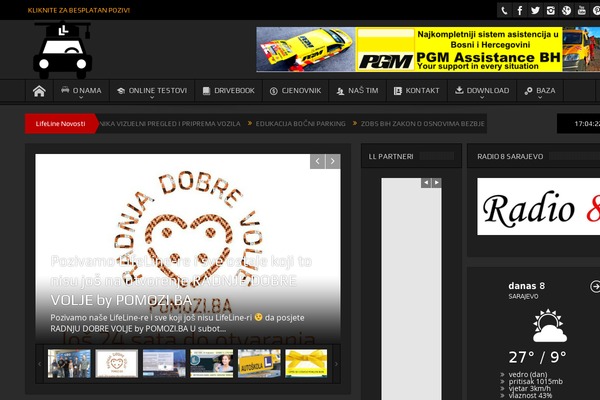600x400 pixels.
Task: Select the heart logo thumbnail
Action: tap(117, 364)
